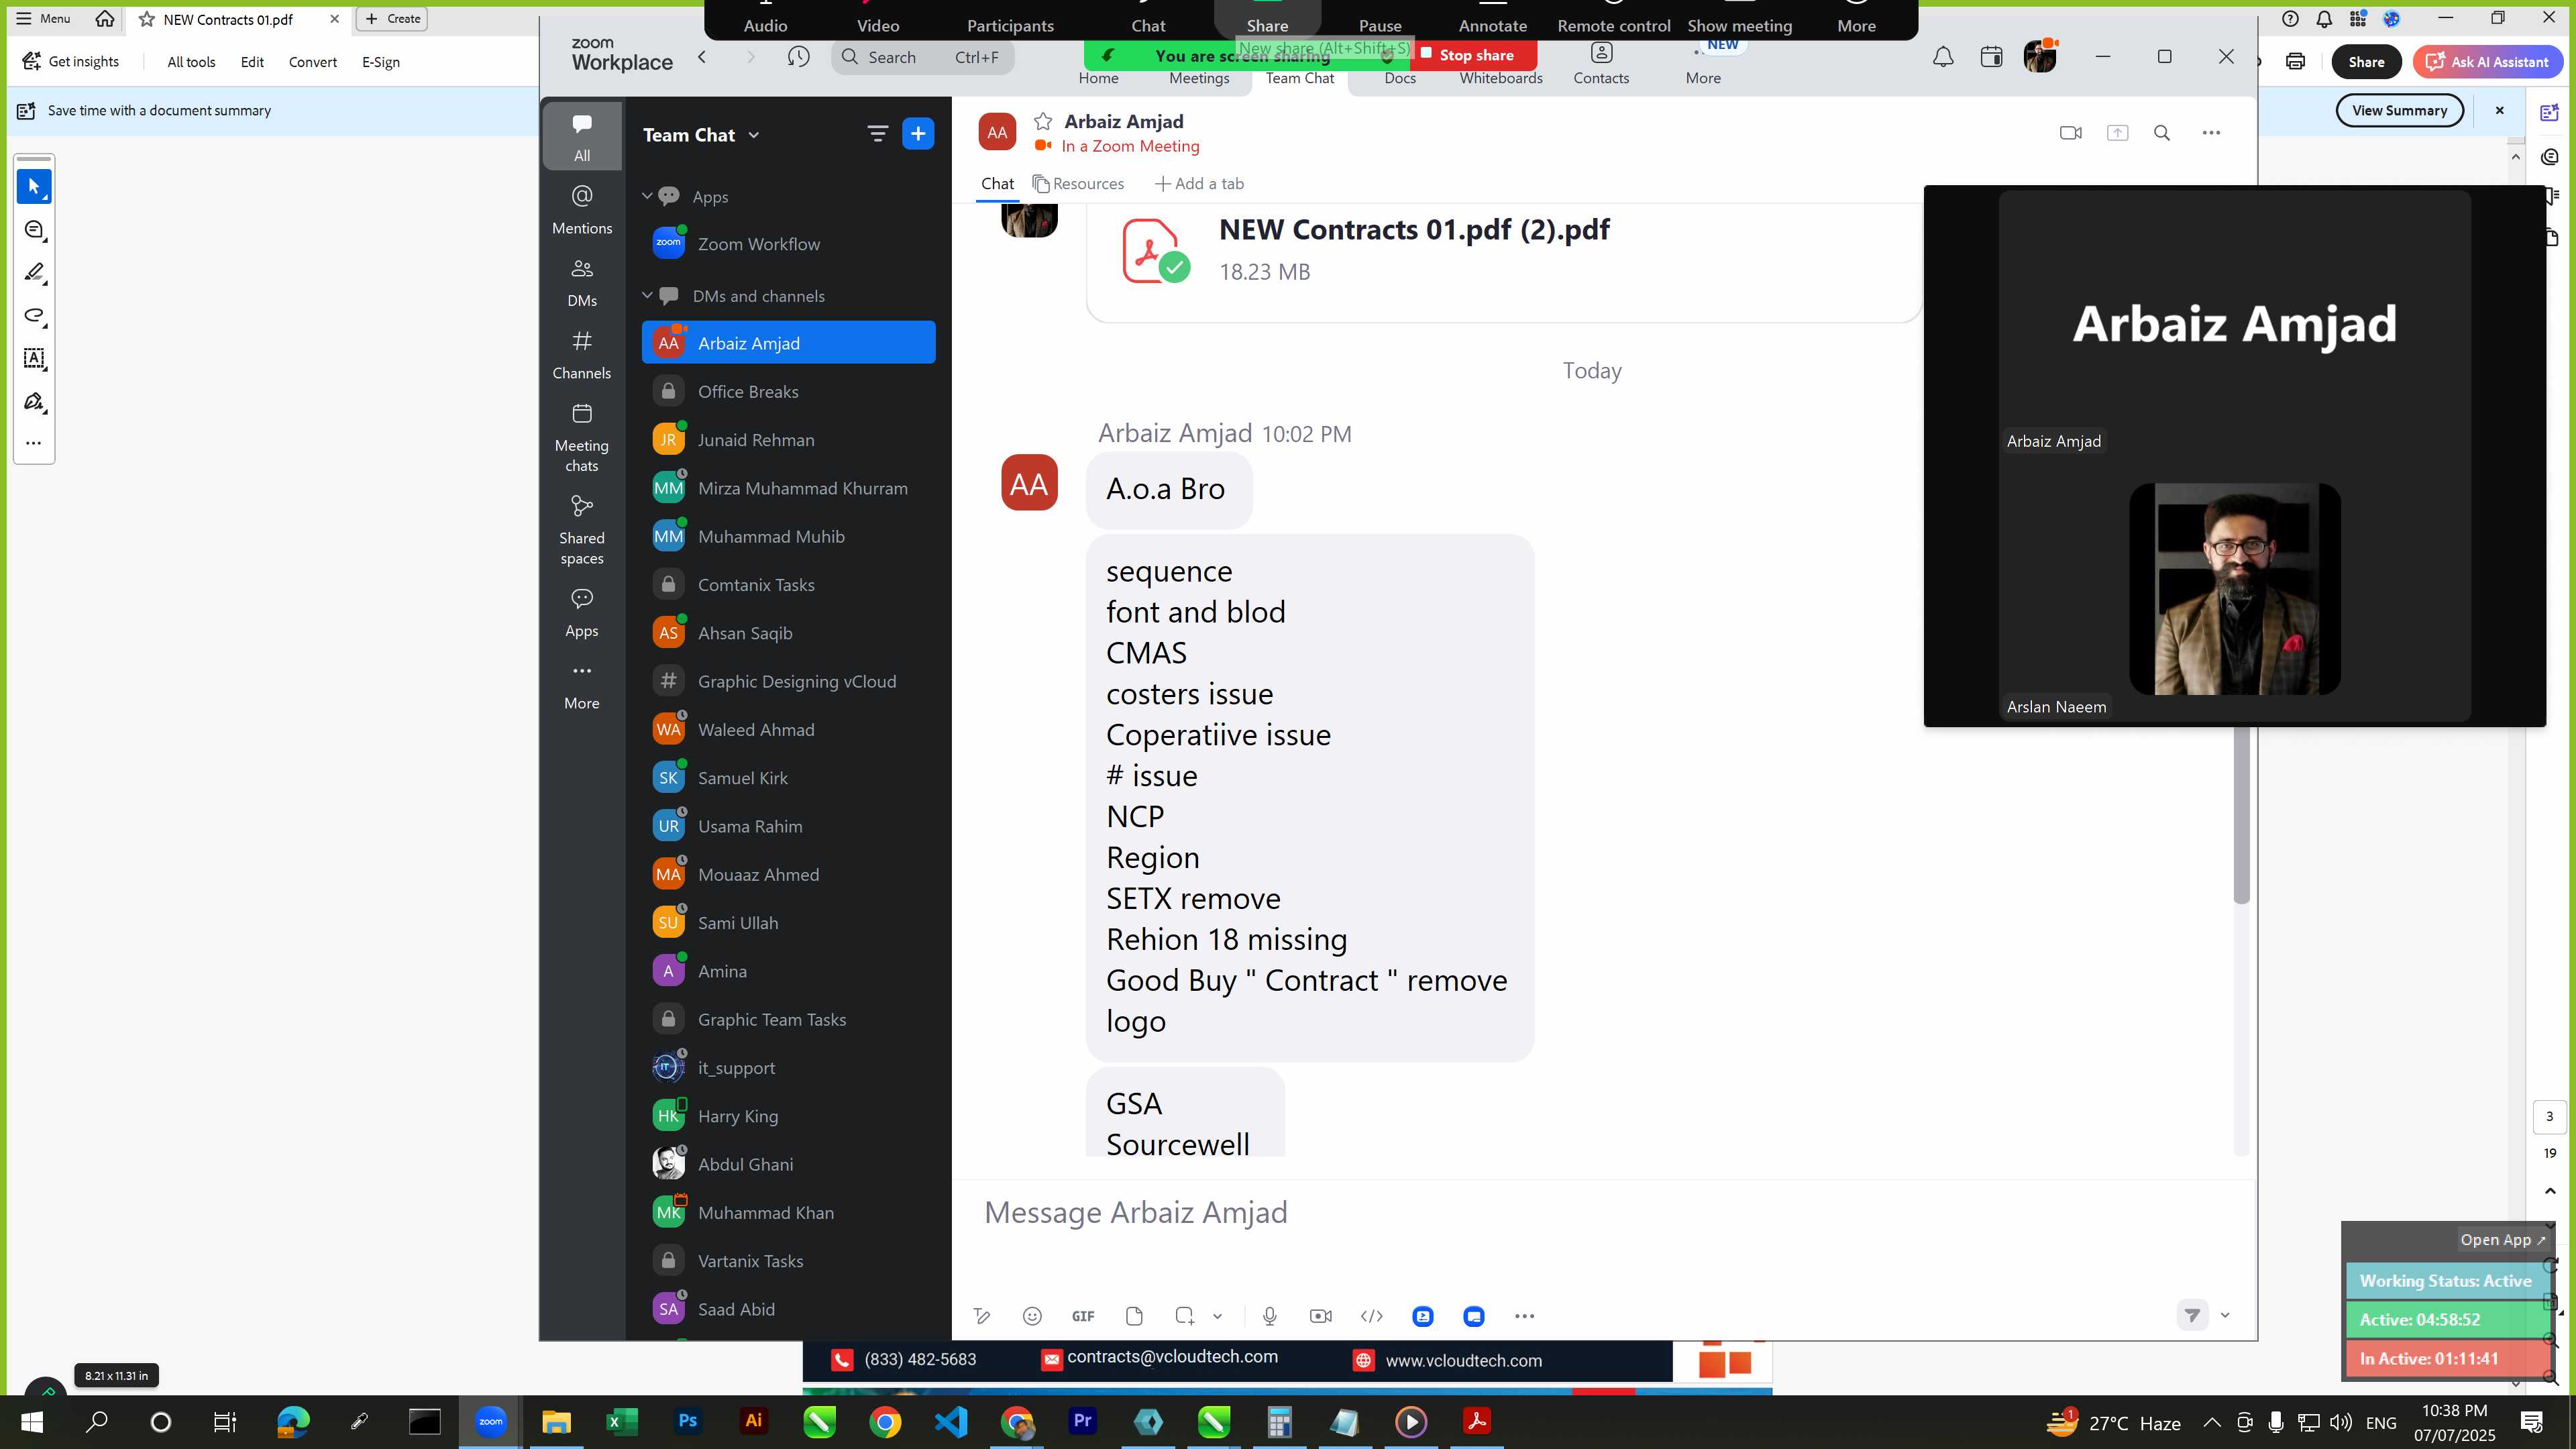Star the Arbaiz Amjad chat
The image size is (2576, 1449).
[1043, 121]
